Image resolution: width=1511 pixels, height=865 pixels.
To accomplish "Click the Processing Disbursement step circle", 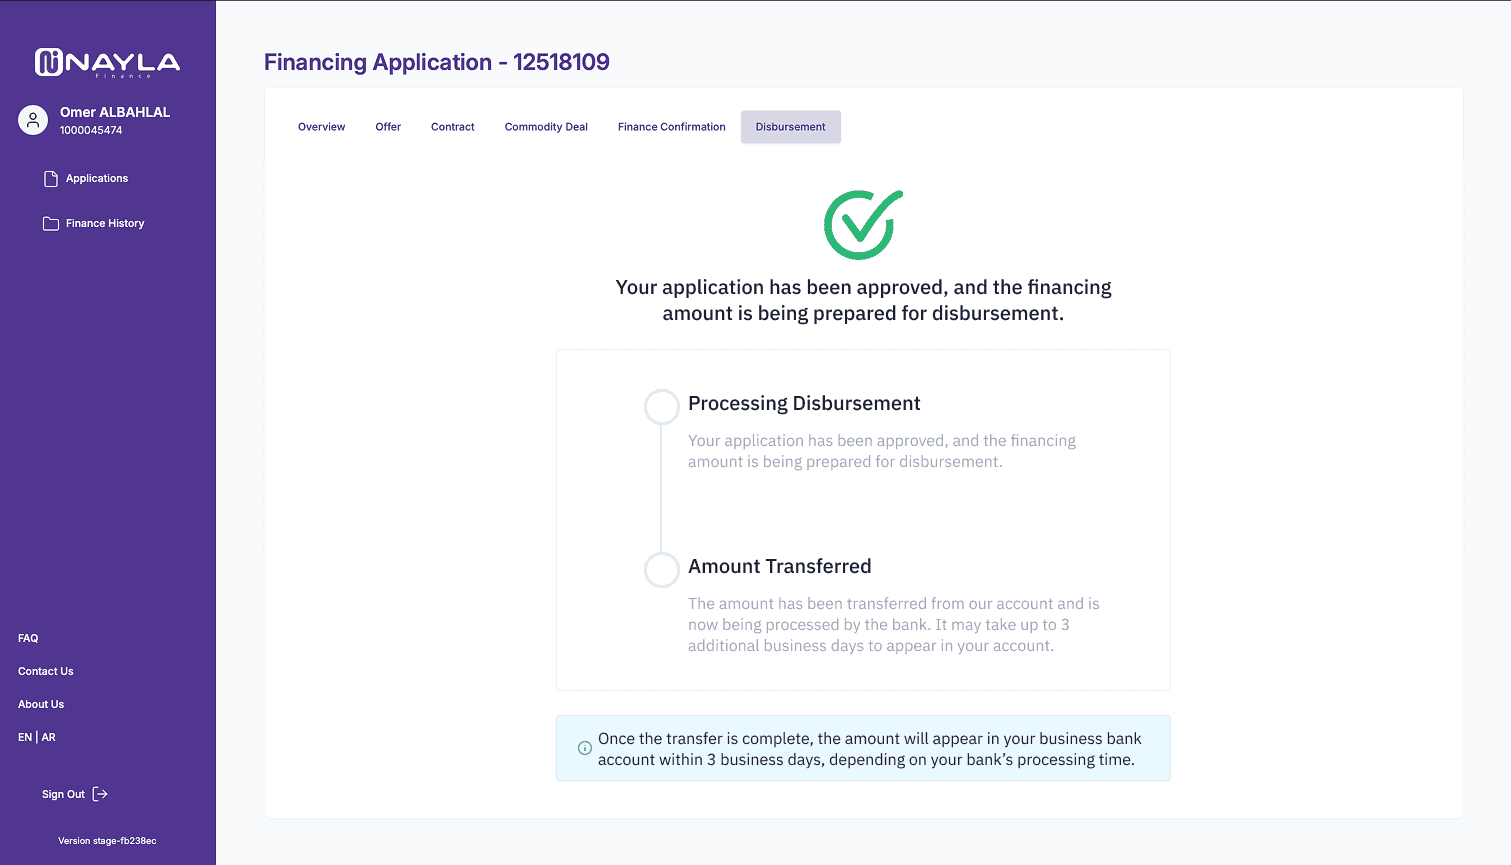I will [x=662, y=407].
